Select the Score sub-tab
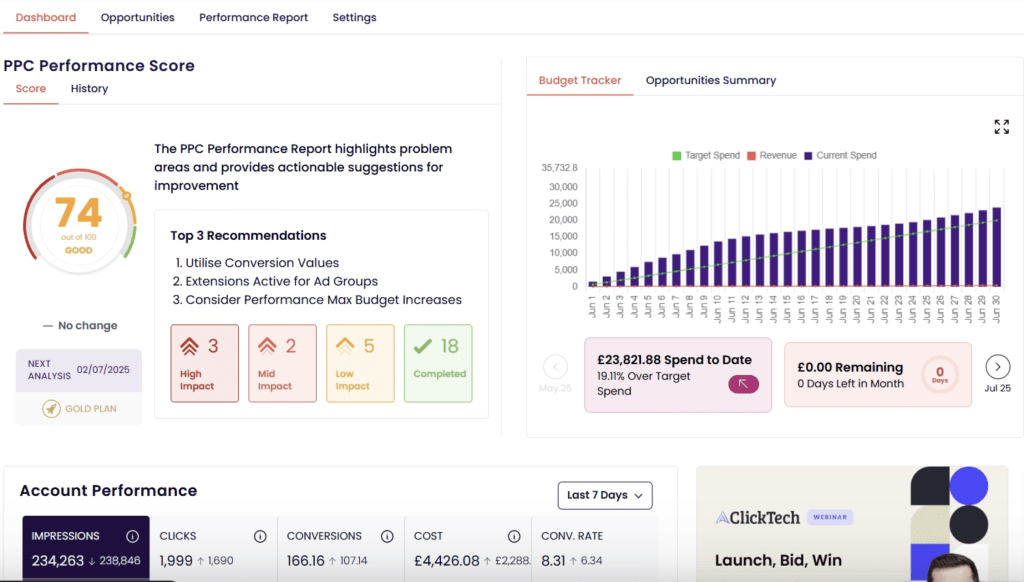Screen dimensions: 1024x582 pos(31,89)
